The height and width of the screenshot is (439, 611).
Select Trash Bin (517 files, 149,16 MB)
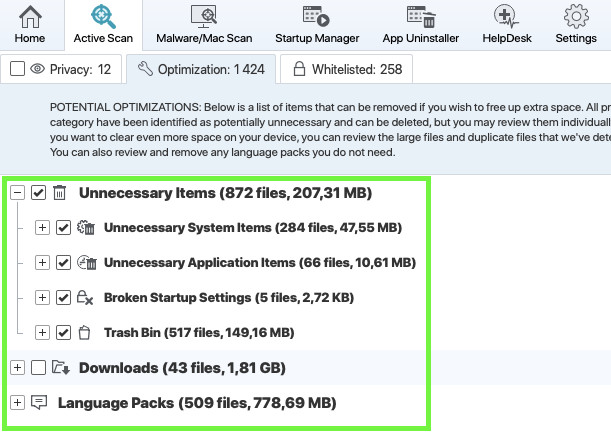pos(199,333)
